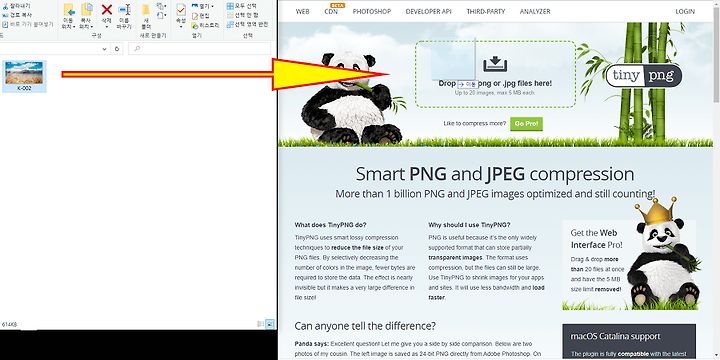
Task: Click the 'Can anyone tell the difference?' heading
Action: tap(365, 326)
